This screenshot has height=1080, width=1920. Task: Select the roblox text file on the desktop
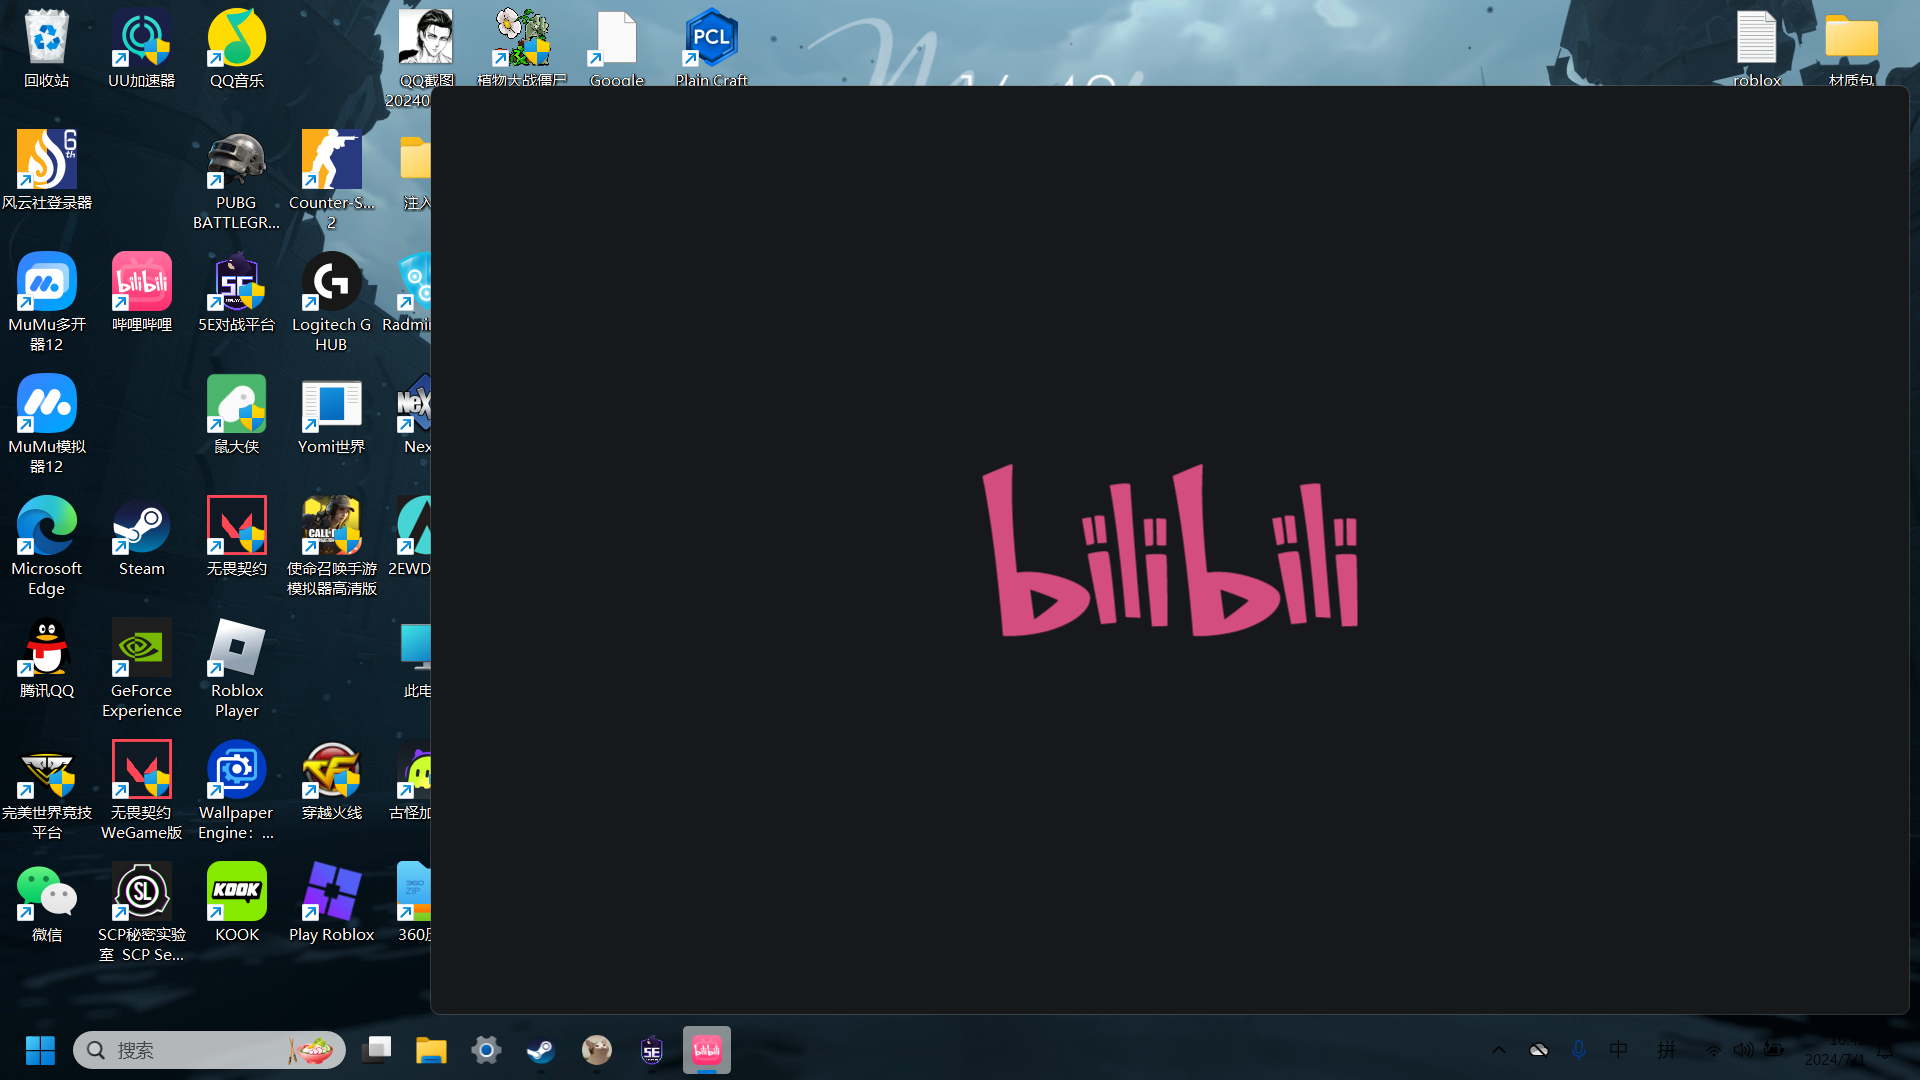(x=1757, y=48)
